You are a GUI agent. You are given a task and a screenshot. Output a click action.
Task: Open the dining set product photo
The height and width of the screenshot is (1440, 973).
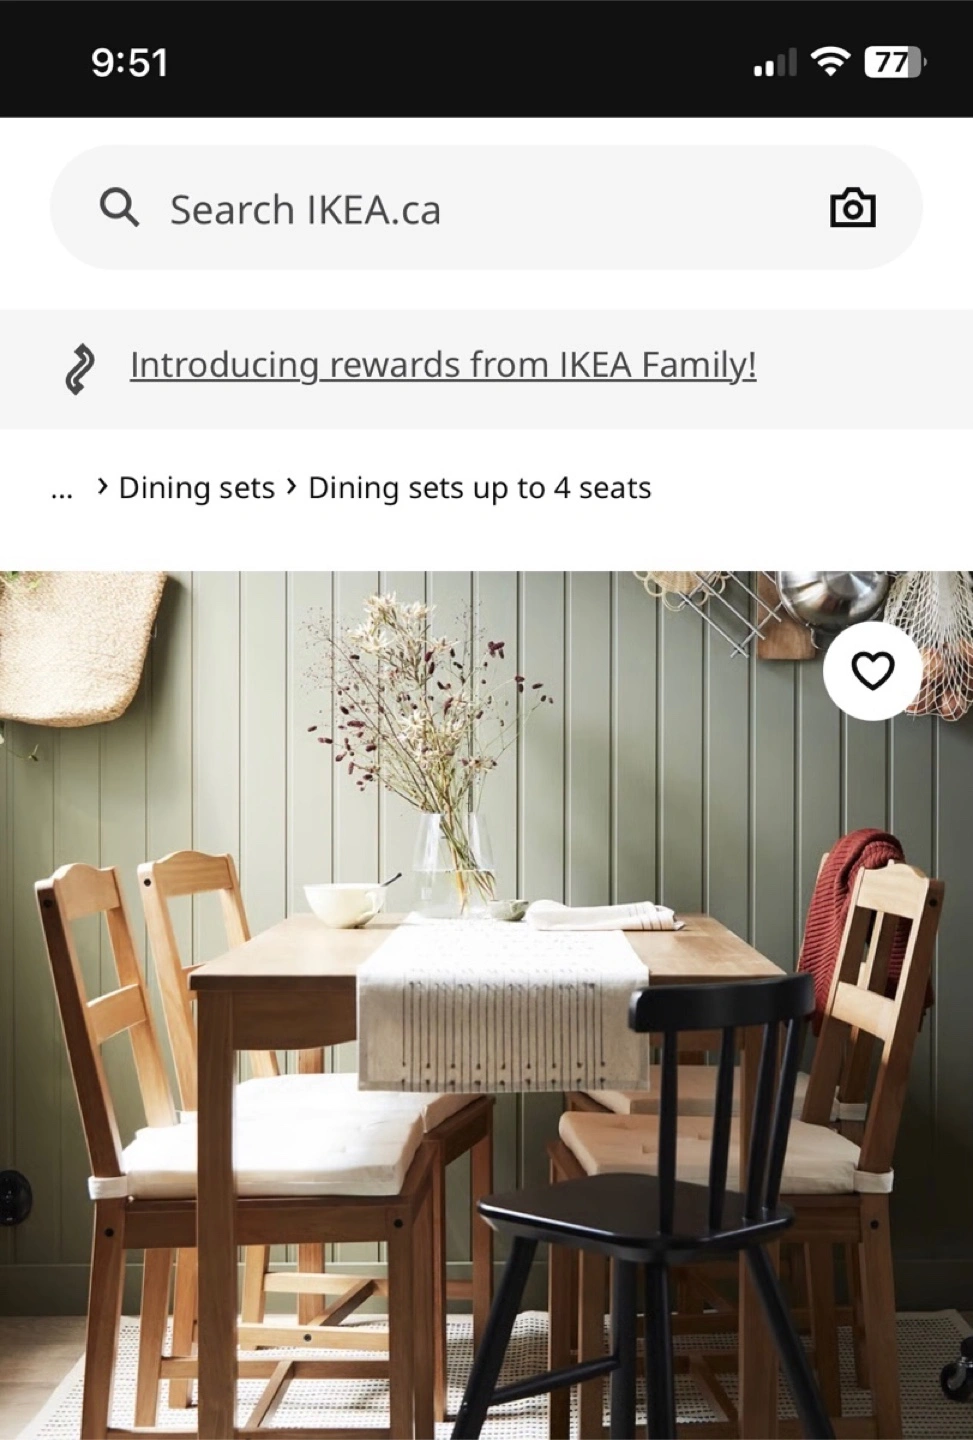click(486, 1005)
